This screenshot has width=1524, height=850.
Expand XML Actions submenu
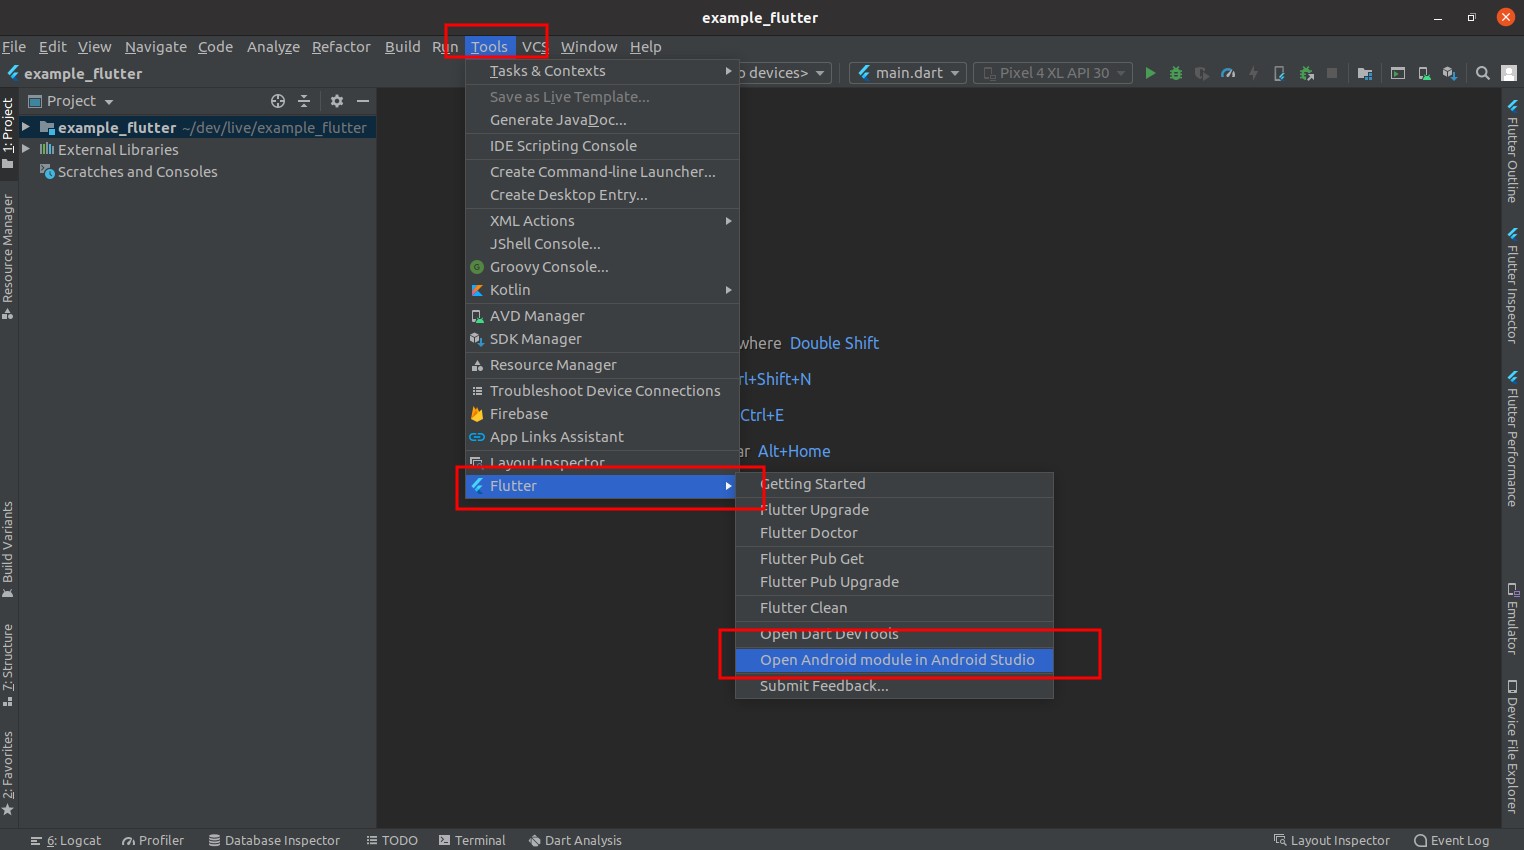tap(602, 221)
